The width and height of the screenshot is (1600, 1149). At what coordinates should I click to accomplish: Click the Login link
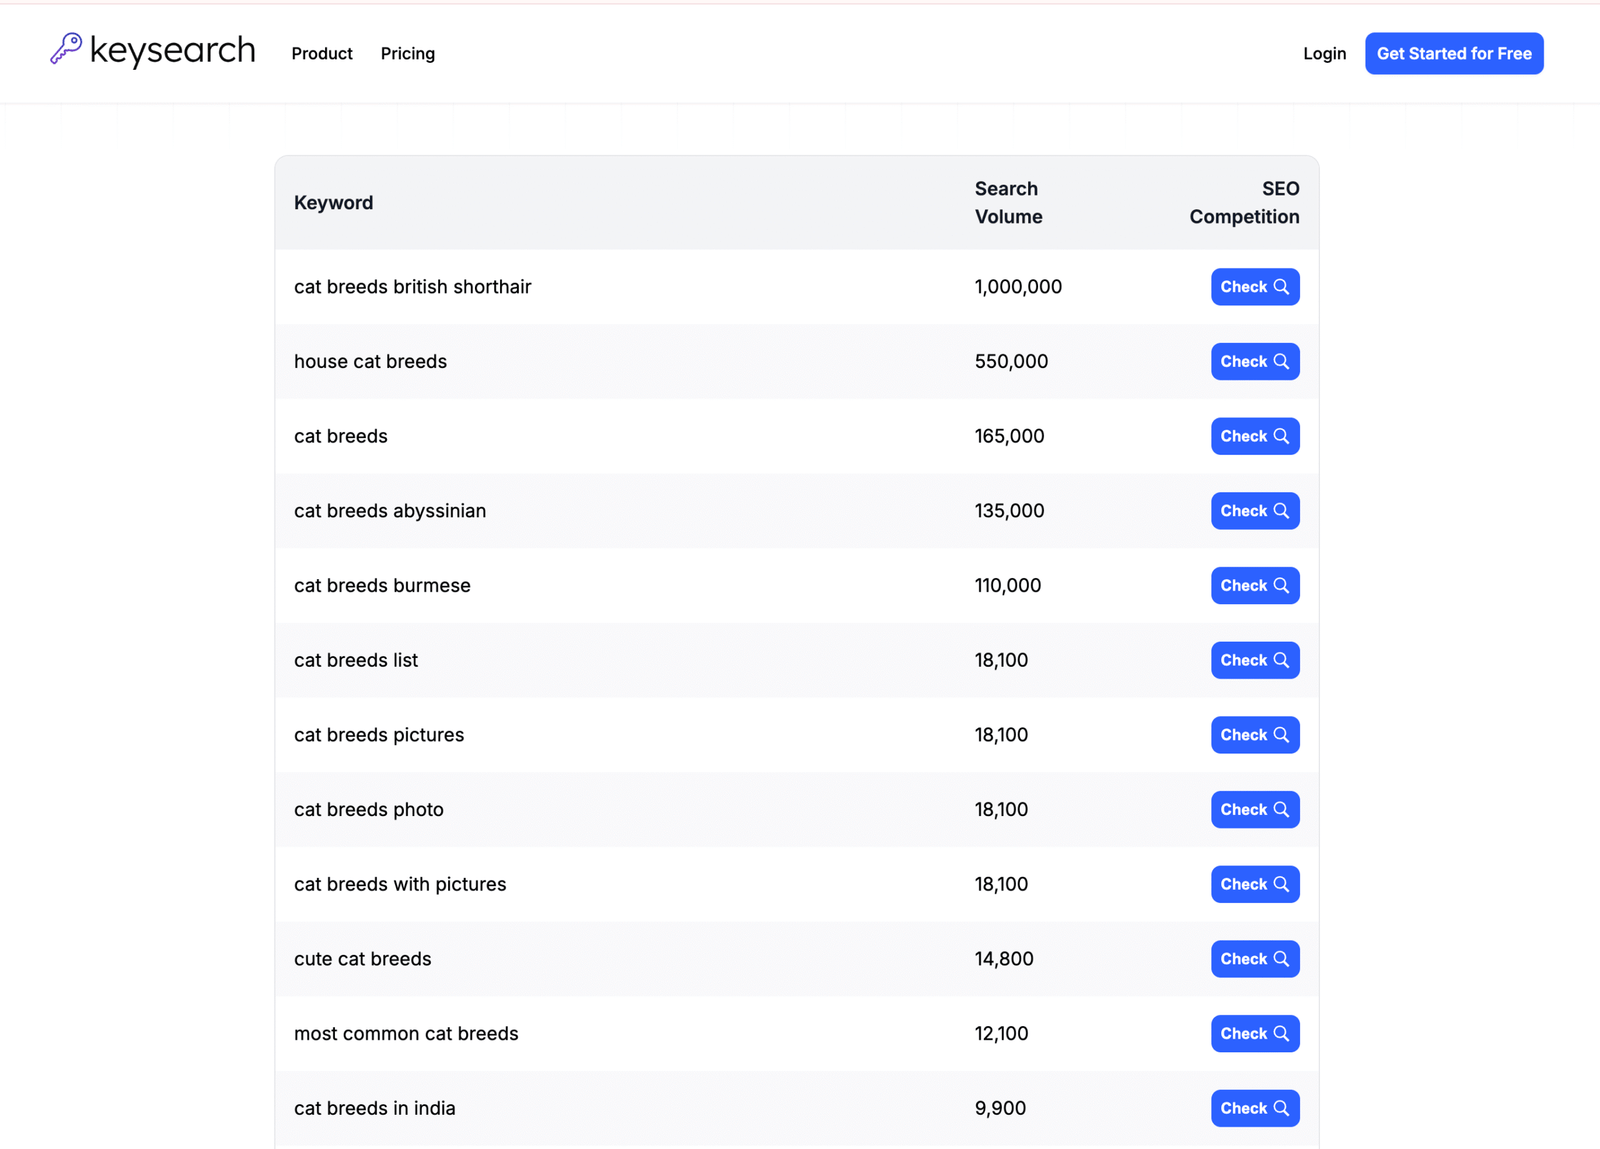point(1324,54)
